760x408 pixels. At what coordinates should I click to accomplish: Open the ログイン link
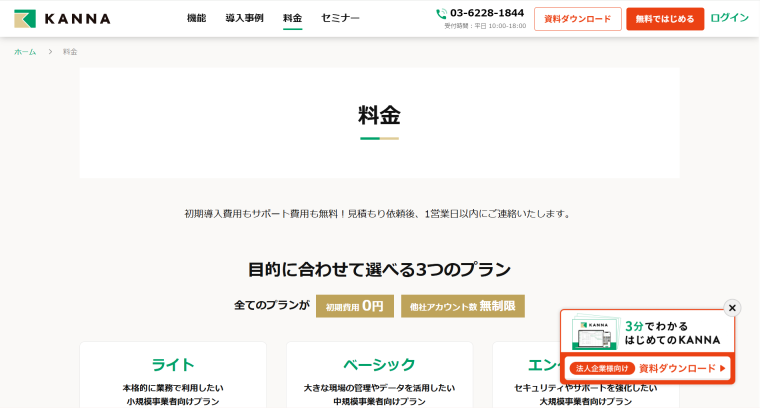pos(729,19)
